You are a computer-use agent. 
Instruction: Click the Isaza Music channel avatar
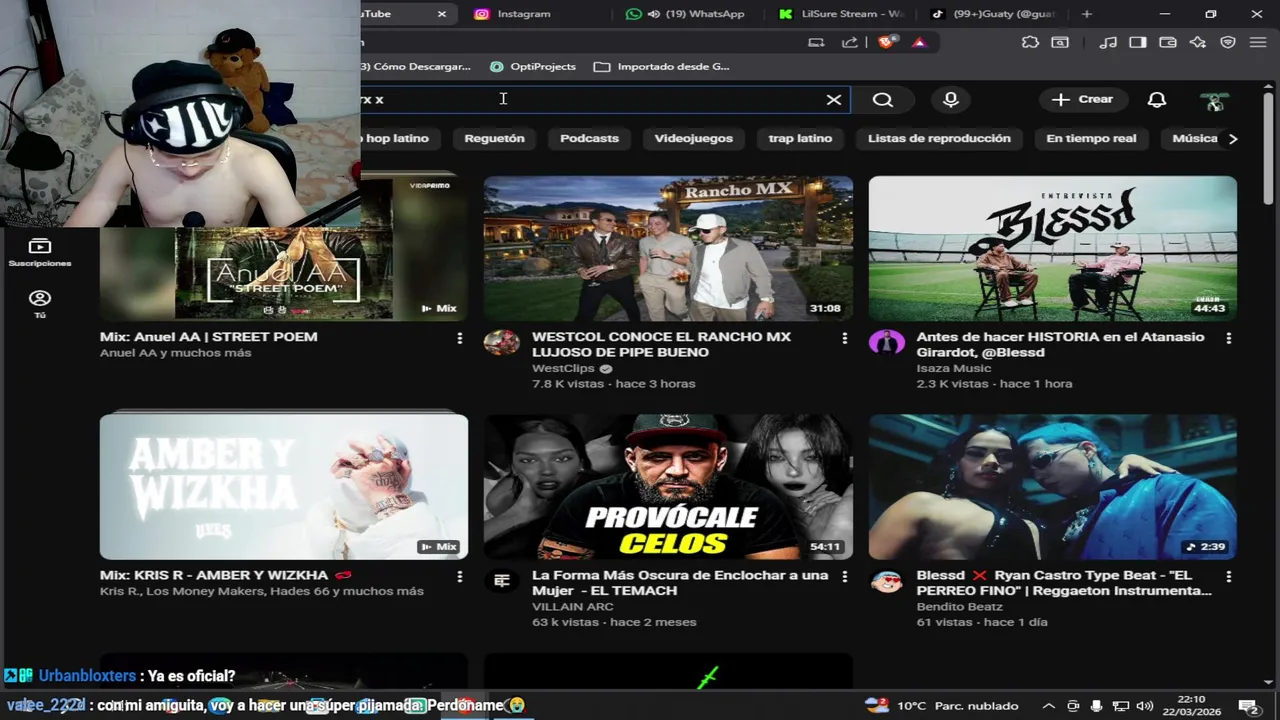click(x=886, y=342)
